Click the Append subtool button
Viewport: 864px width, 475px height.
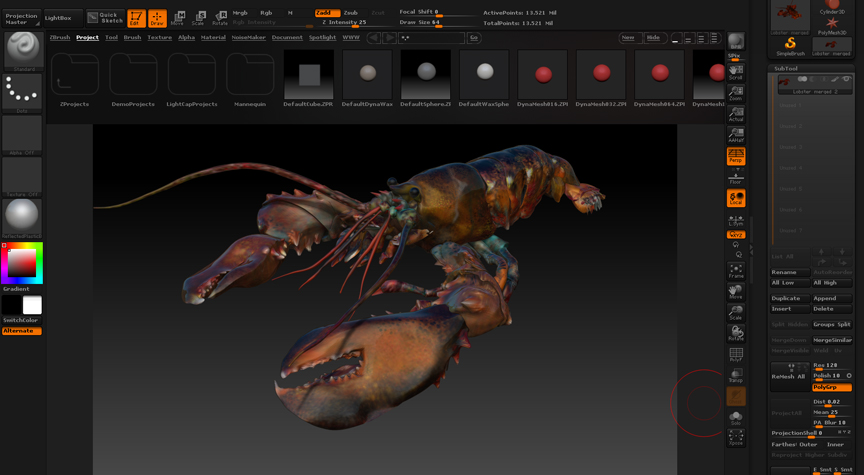pyautogui.click(x=831, y=298)
